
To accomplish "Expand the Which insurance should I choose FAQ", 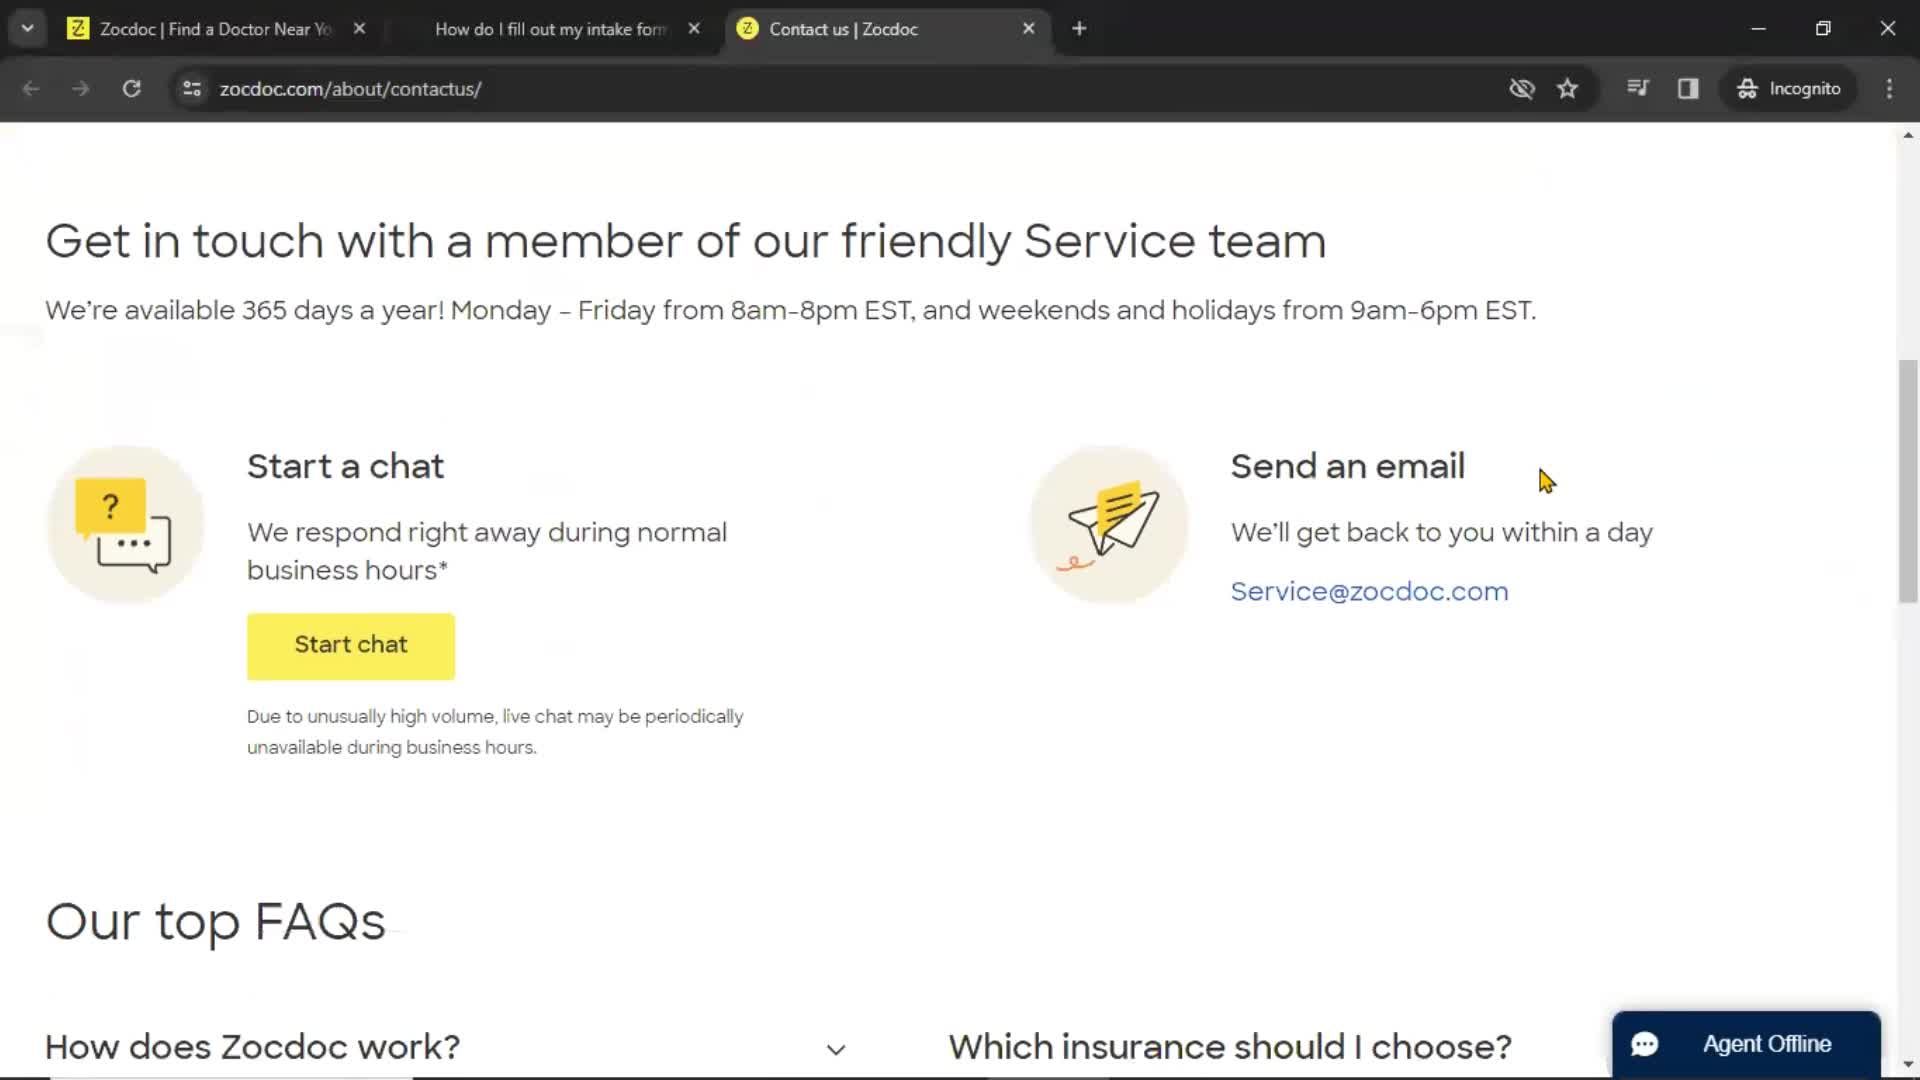I will point(1230,1047).
